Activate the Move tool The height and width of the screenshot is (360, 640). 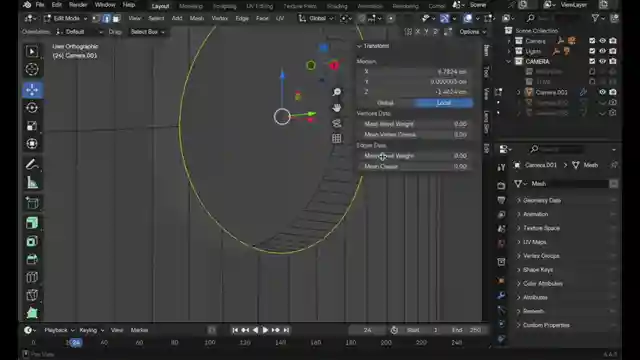(32, 90)
